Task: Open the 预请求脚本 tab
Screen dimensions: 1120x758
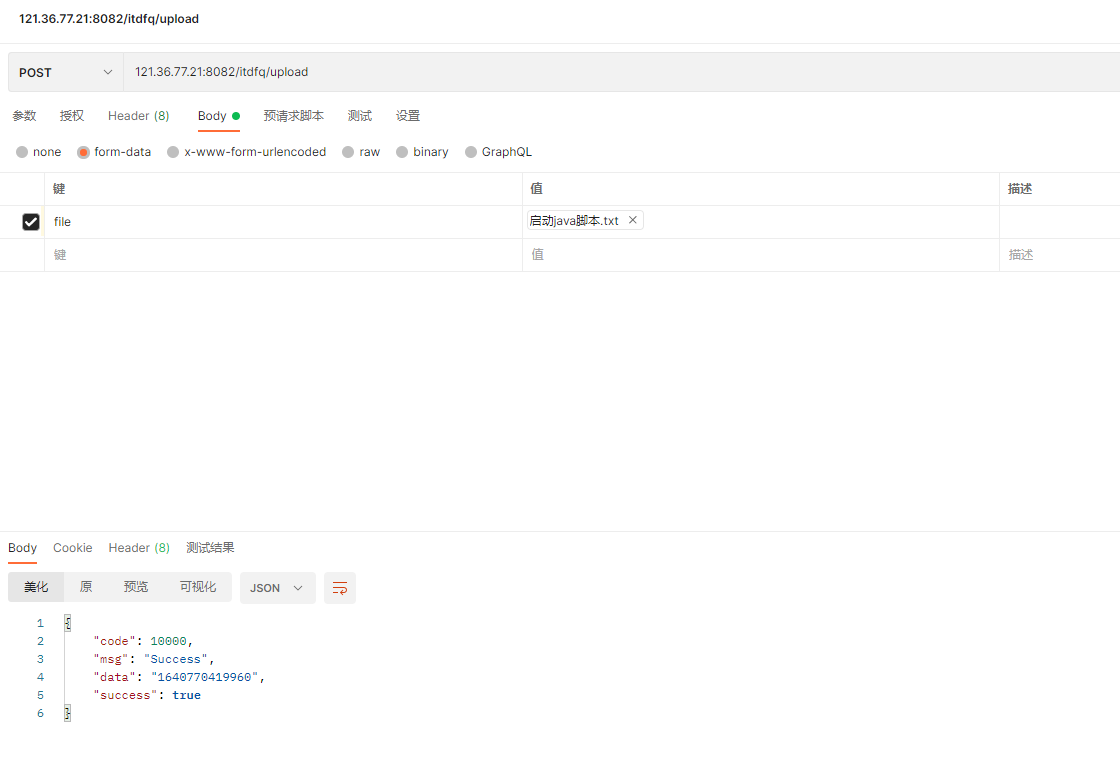Action: tap(294, 116)
